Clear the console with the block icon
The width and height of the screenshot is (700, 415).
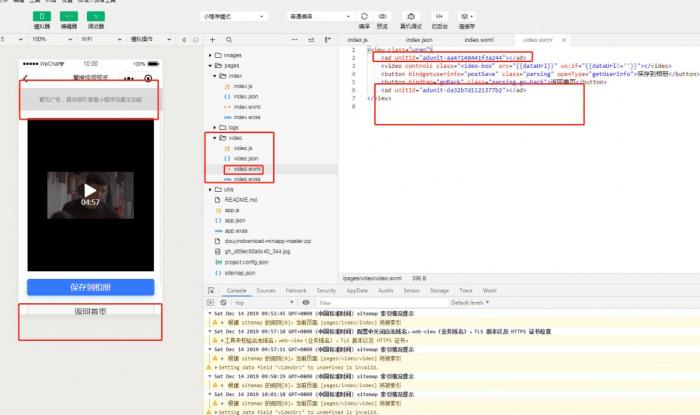[225, 301]
